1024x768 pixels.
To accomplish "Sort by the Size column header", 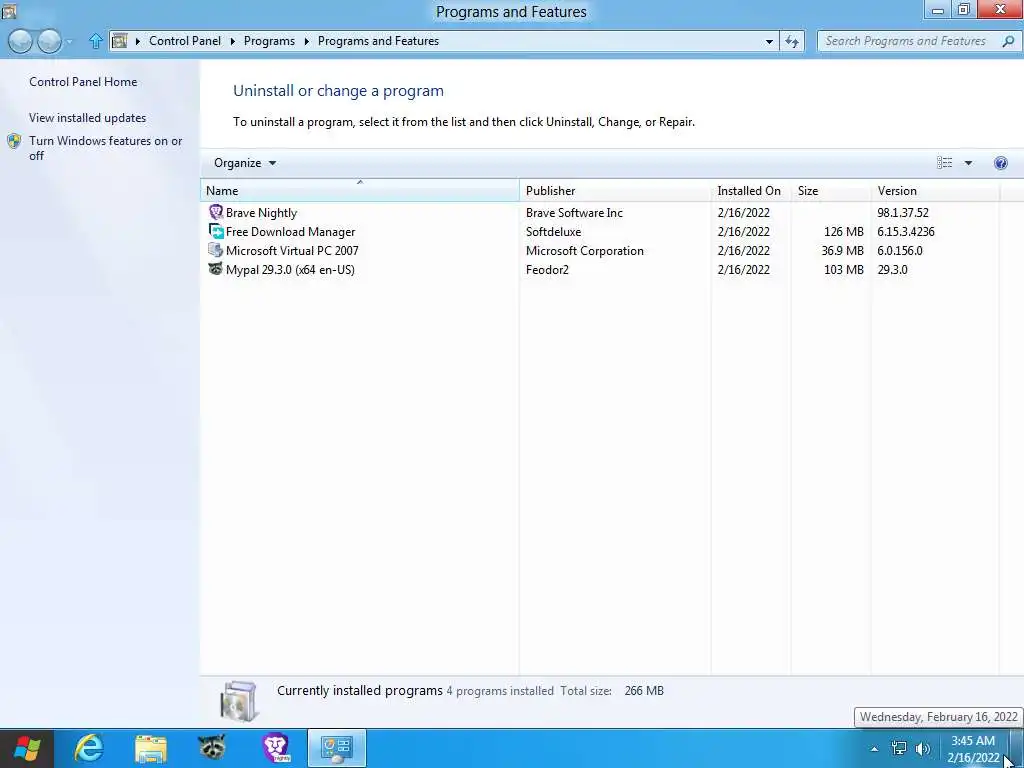I will coord(831,191).
